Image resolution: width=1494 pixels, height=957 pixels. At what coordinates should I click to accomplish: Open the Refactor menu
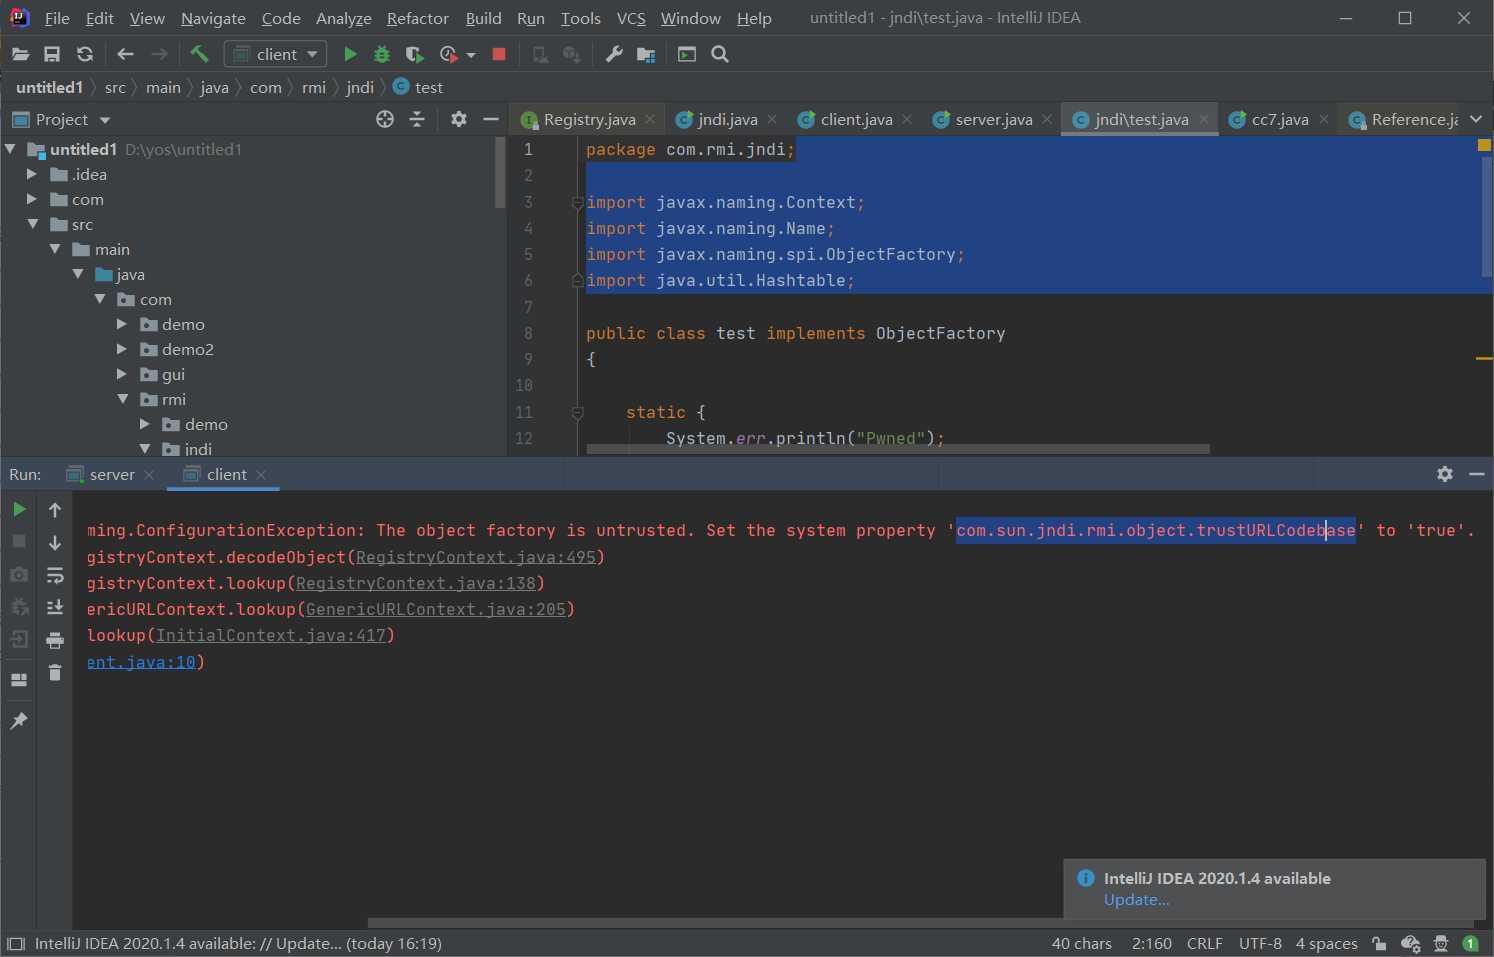[418, 18]
